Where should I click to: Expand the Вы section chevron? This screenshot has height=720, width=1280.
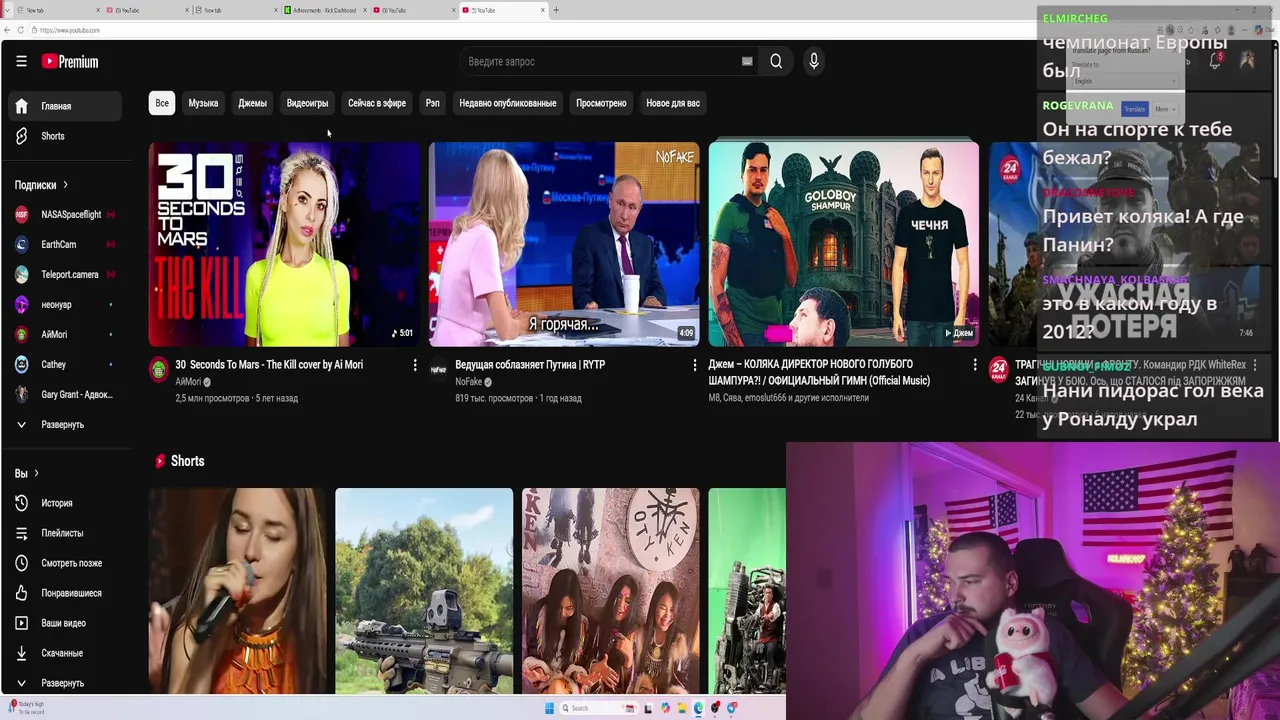pos(36,473)
